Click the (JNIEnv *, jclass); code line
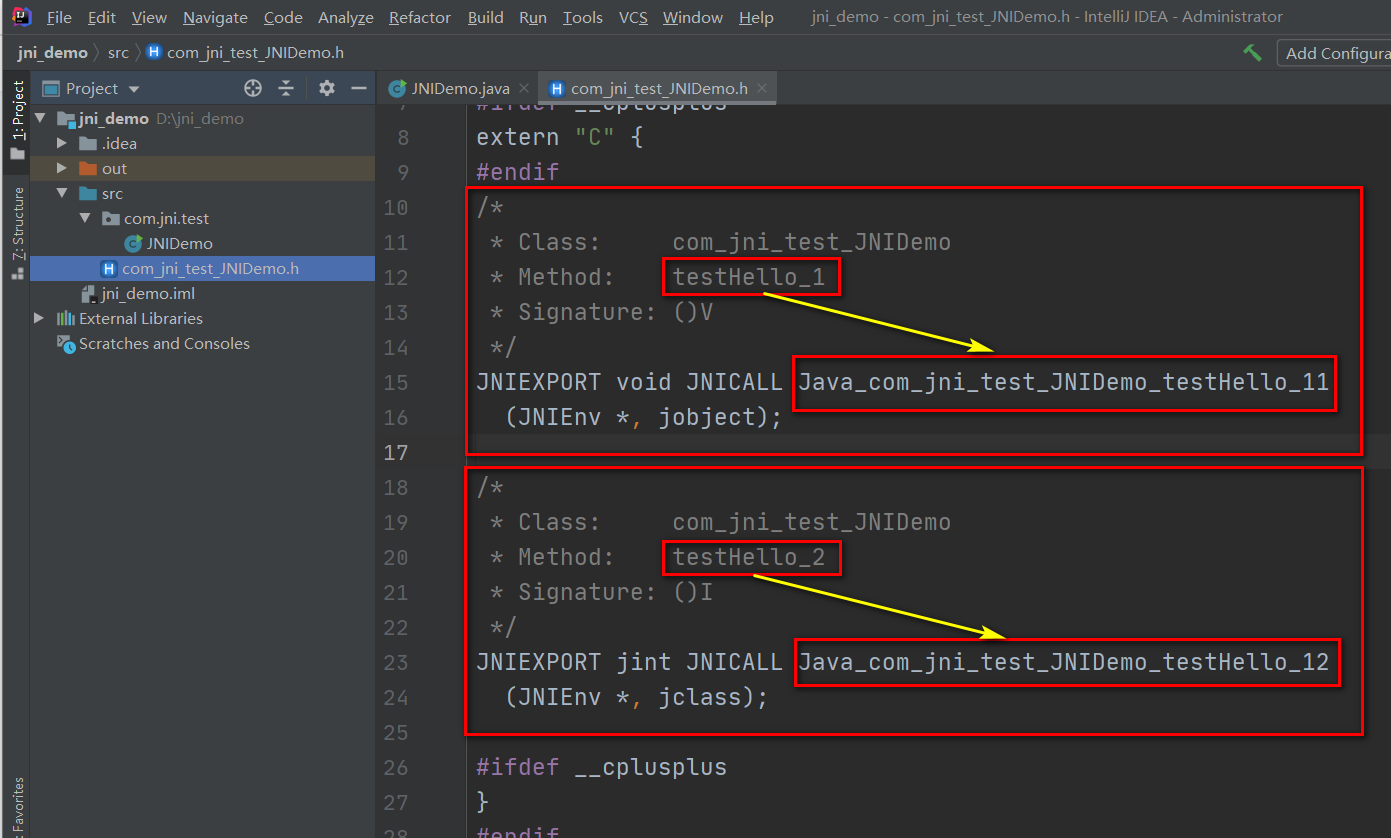Screen dimensions: 1391x838 point(636,697)
